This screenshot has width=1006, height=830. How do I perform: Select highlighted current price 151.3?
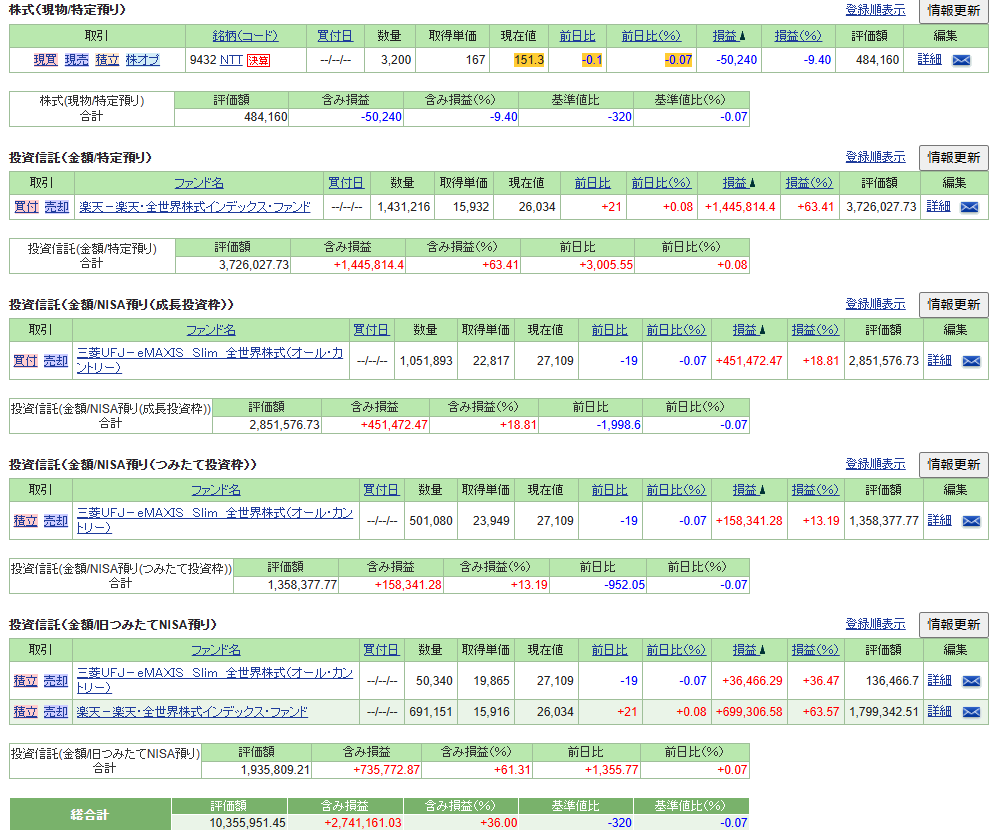(529, 60)
